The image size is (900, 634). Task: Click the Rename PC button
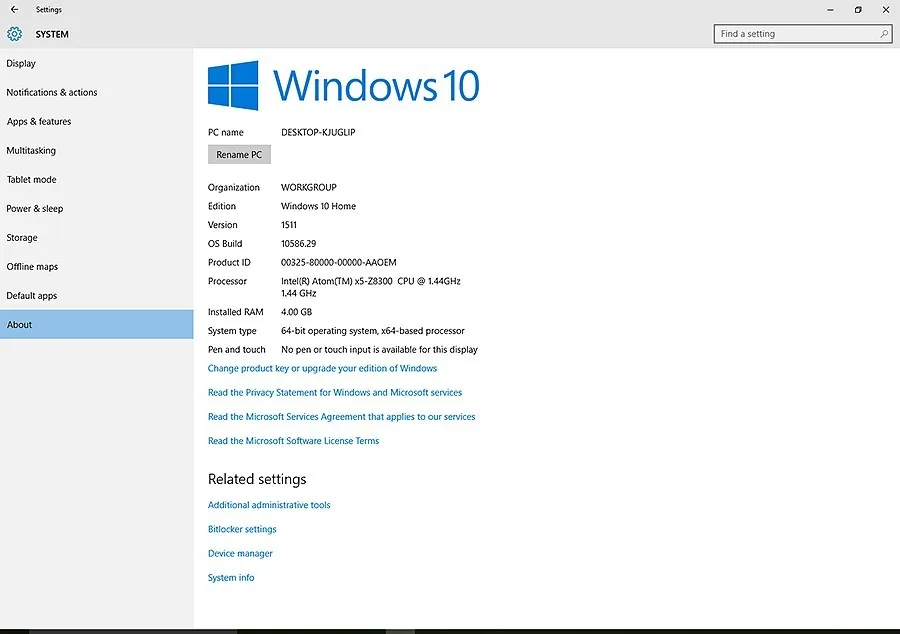239,154
